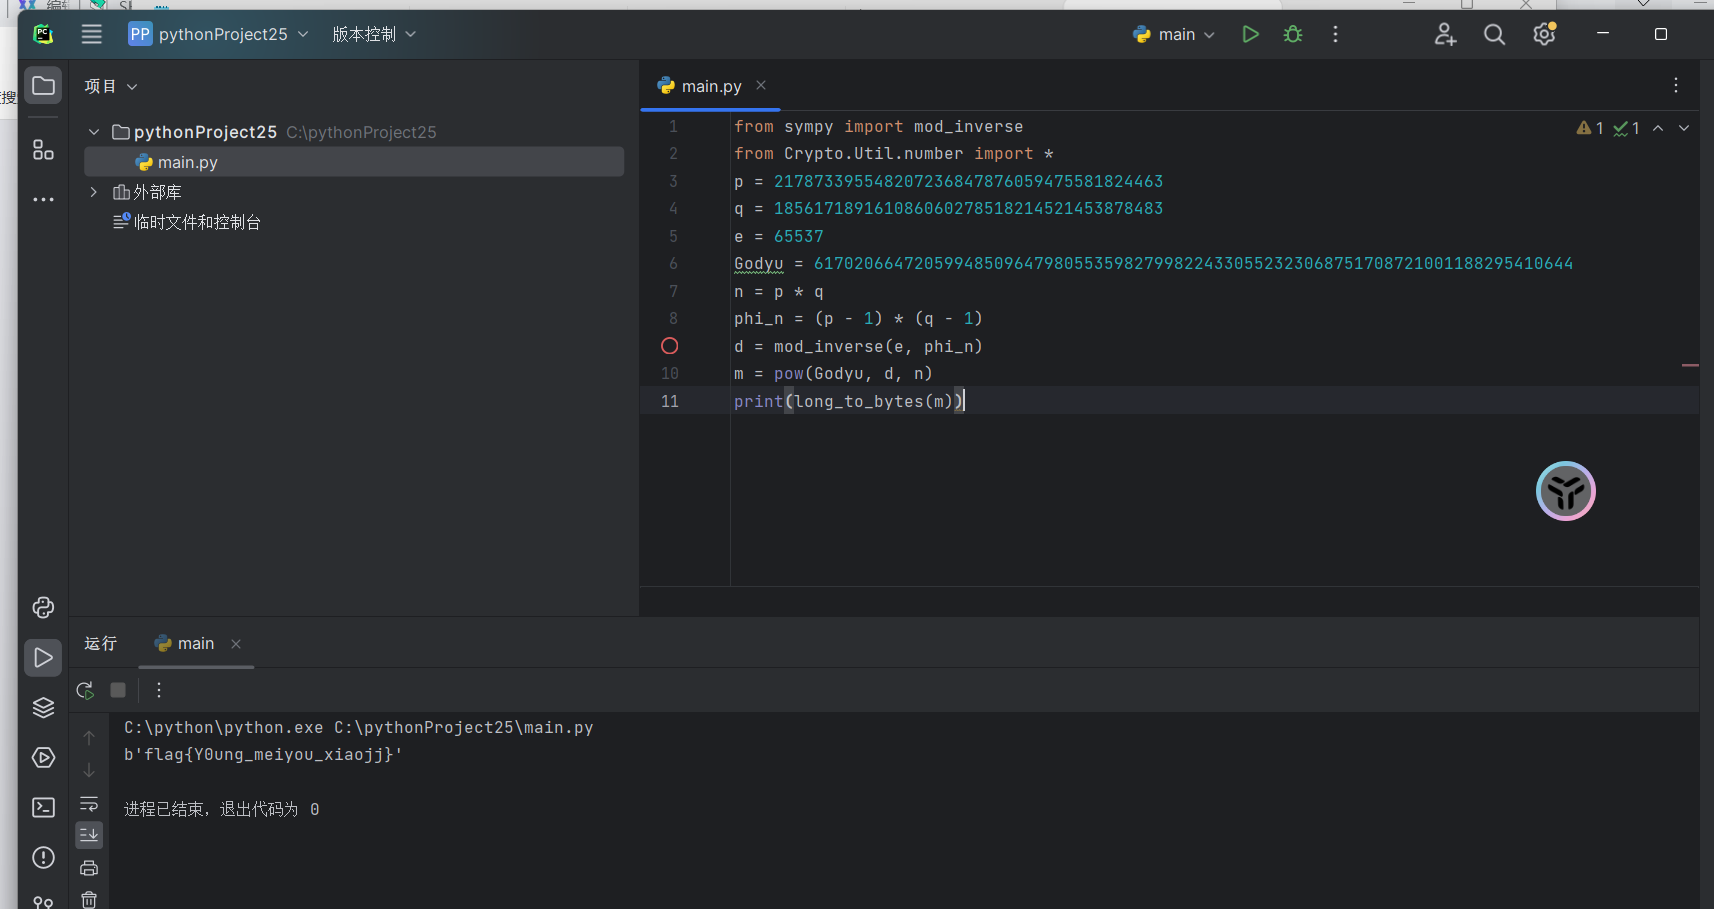Open the main run configuration dropdown
The height and width of the screenshot is (909, 1714).
coord(1174,34)
